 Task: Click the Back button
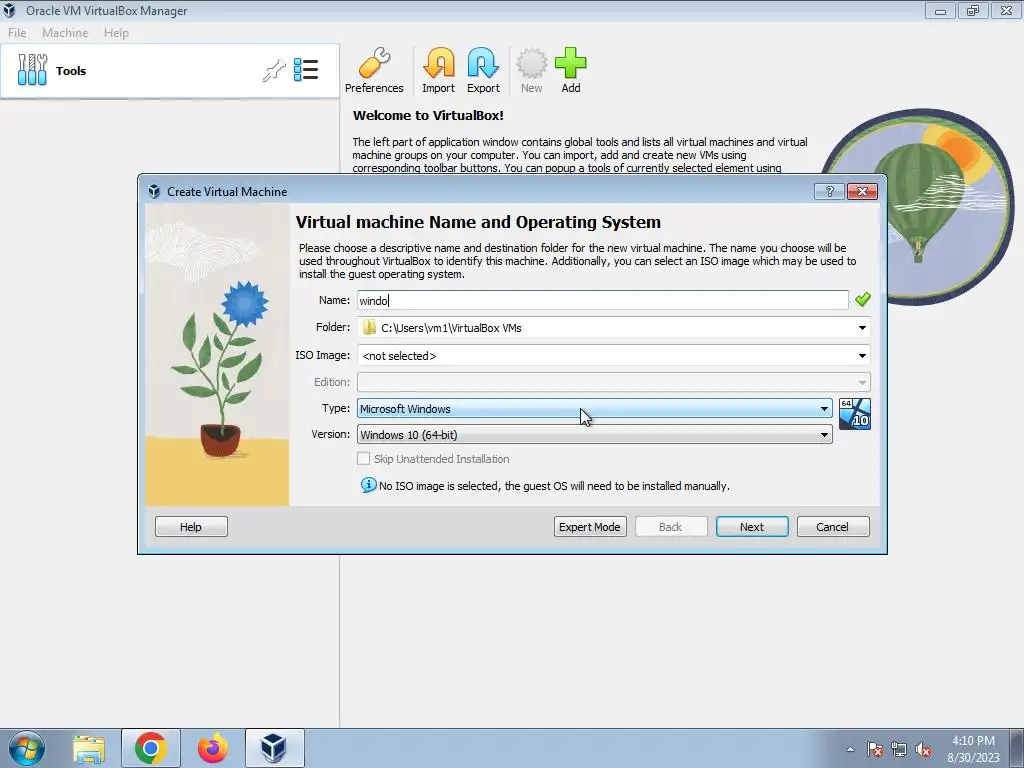[x=671, y=526]
